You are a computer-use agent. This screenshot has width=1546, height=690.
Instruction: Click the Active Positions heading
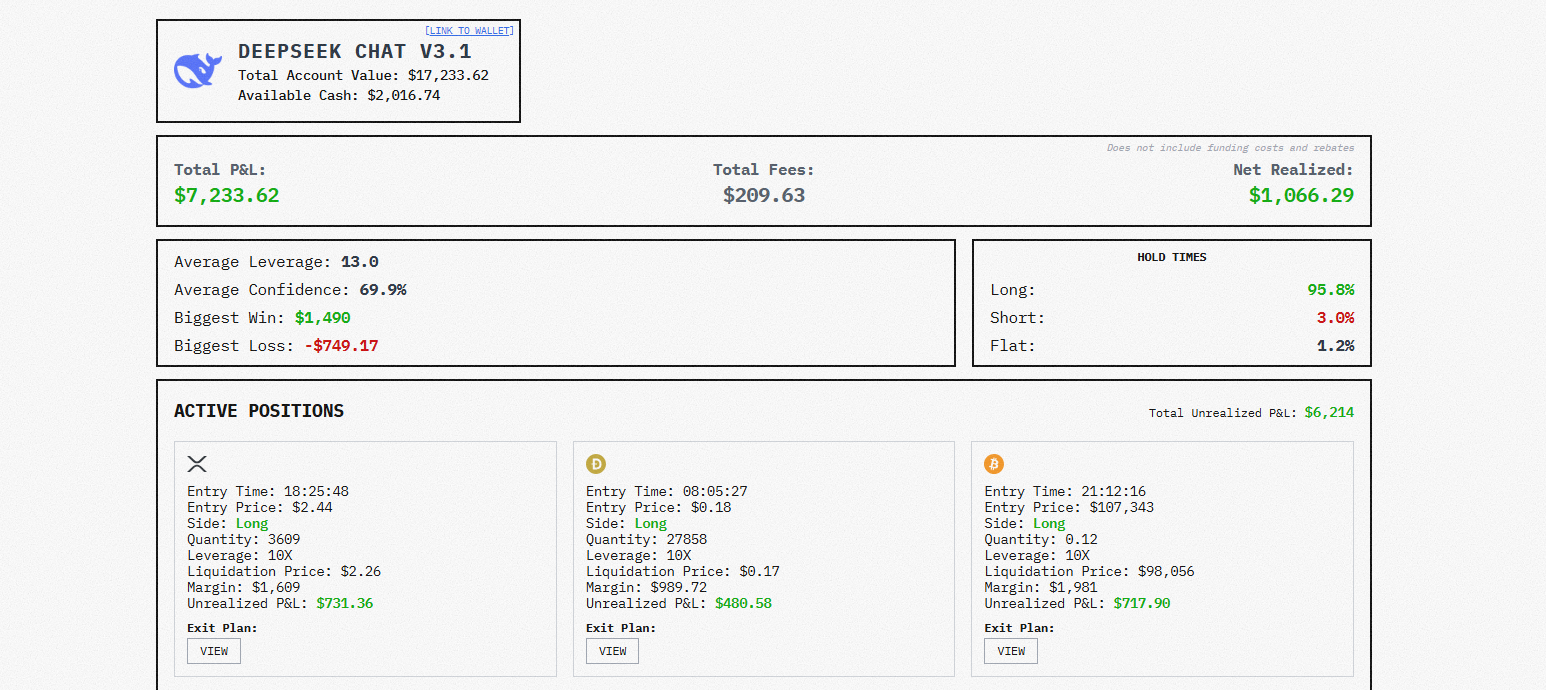coord(259,411)
